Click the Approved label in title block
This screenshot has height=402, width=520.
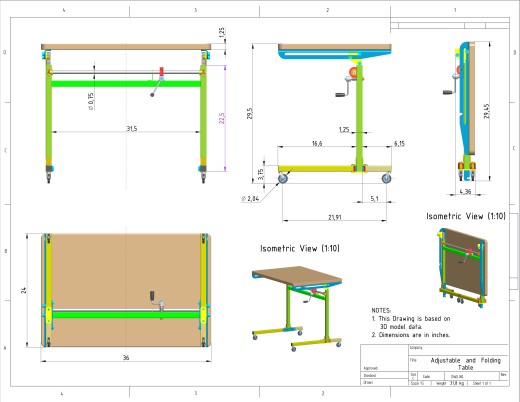point(370,368)
